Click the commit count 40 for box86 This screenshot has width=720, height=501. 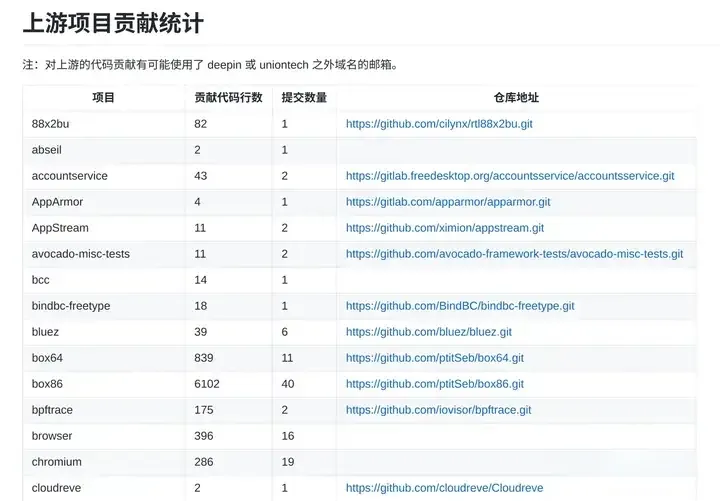[x=288, y=384]
